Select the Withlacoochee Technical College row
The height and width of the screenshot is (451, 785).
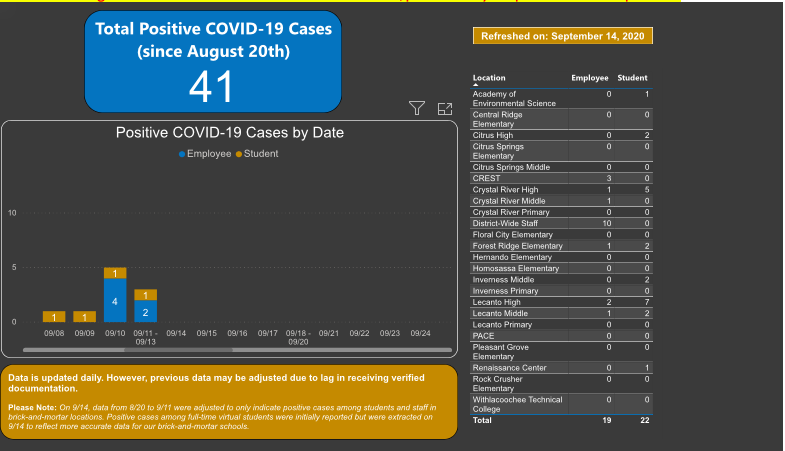[x=562, y=404]
